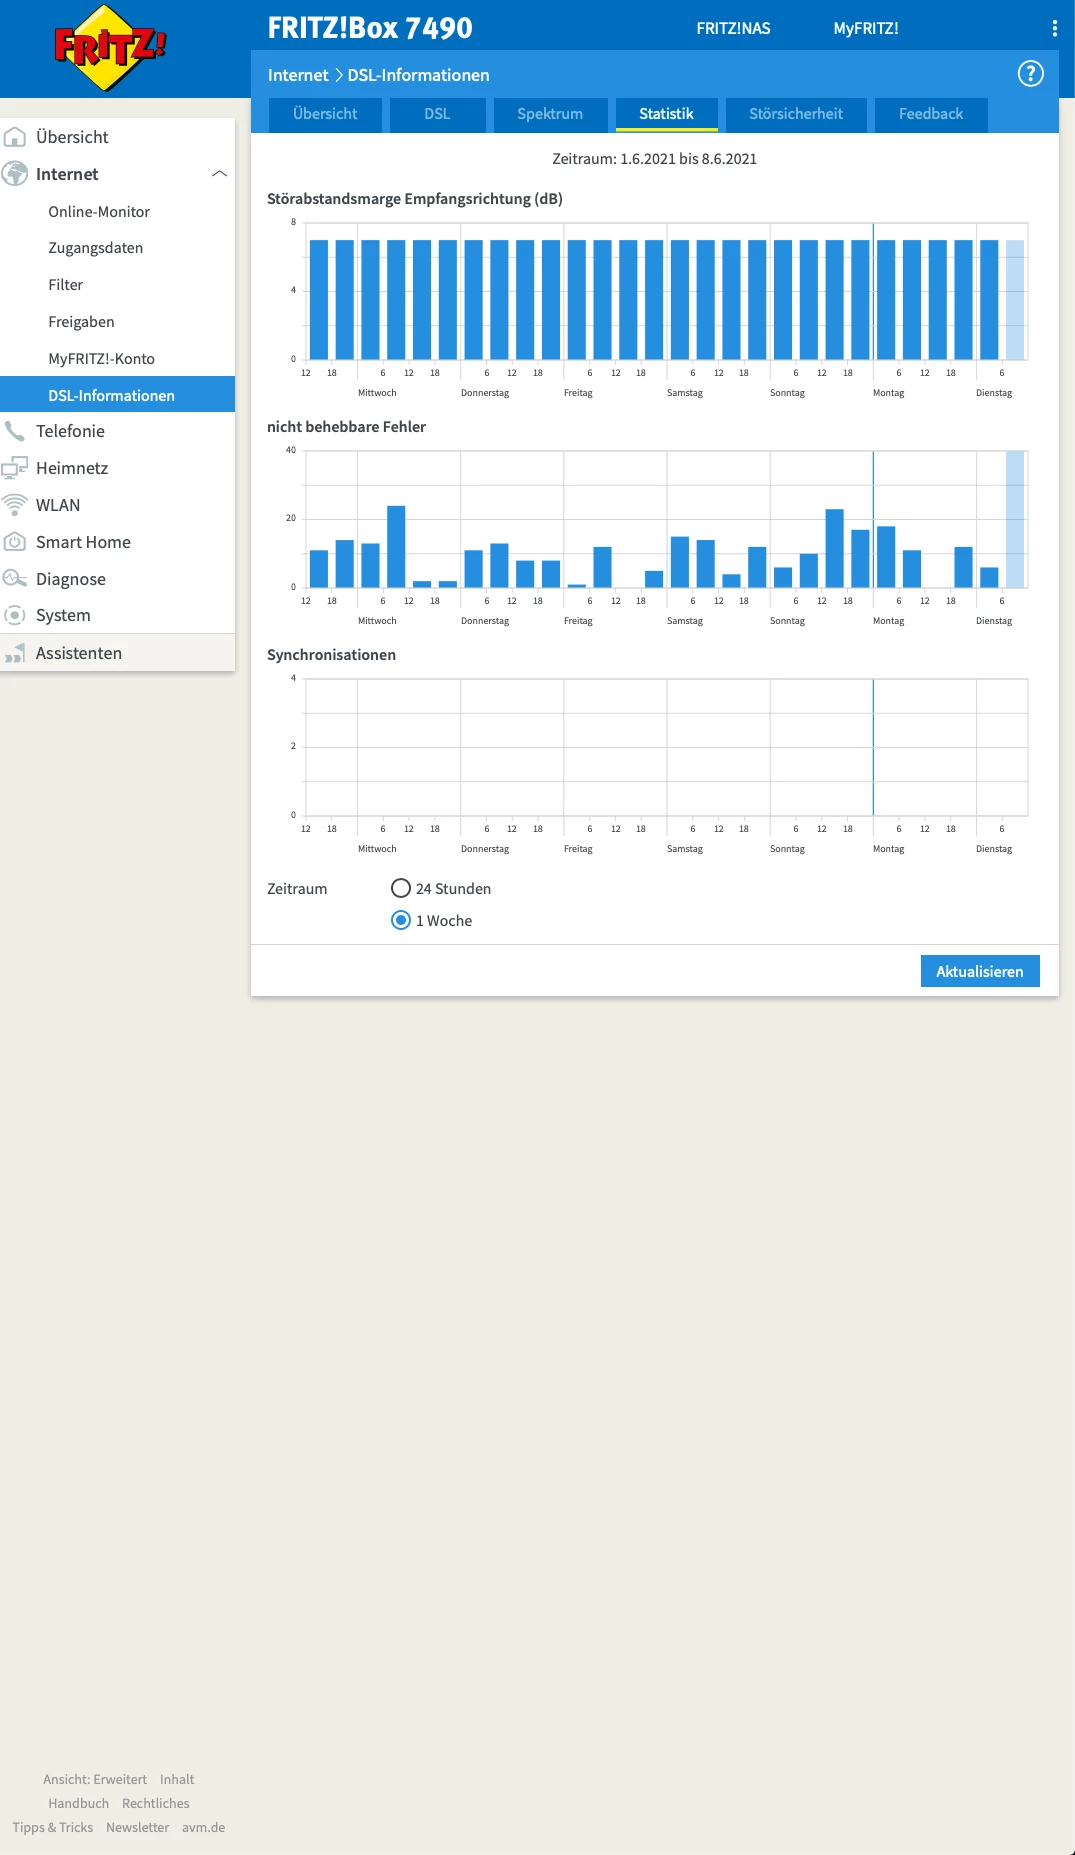Click the Inhalt footer link
The height and width of the screenshot is (1855, 1075).
pos(177,1779)
